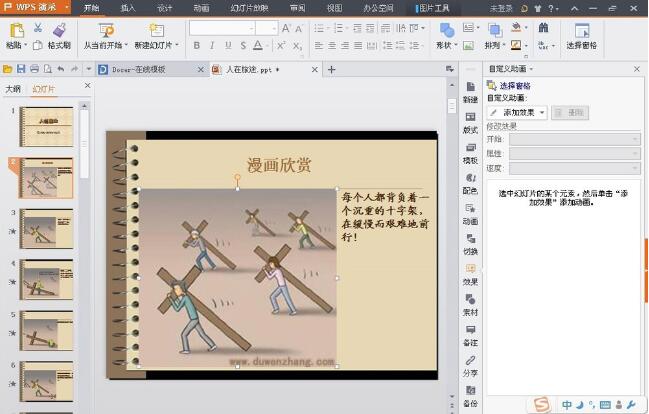Open the 图片工具 (Picture Tools) tab

pyautogui.click(x=433, y=8)
